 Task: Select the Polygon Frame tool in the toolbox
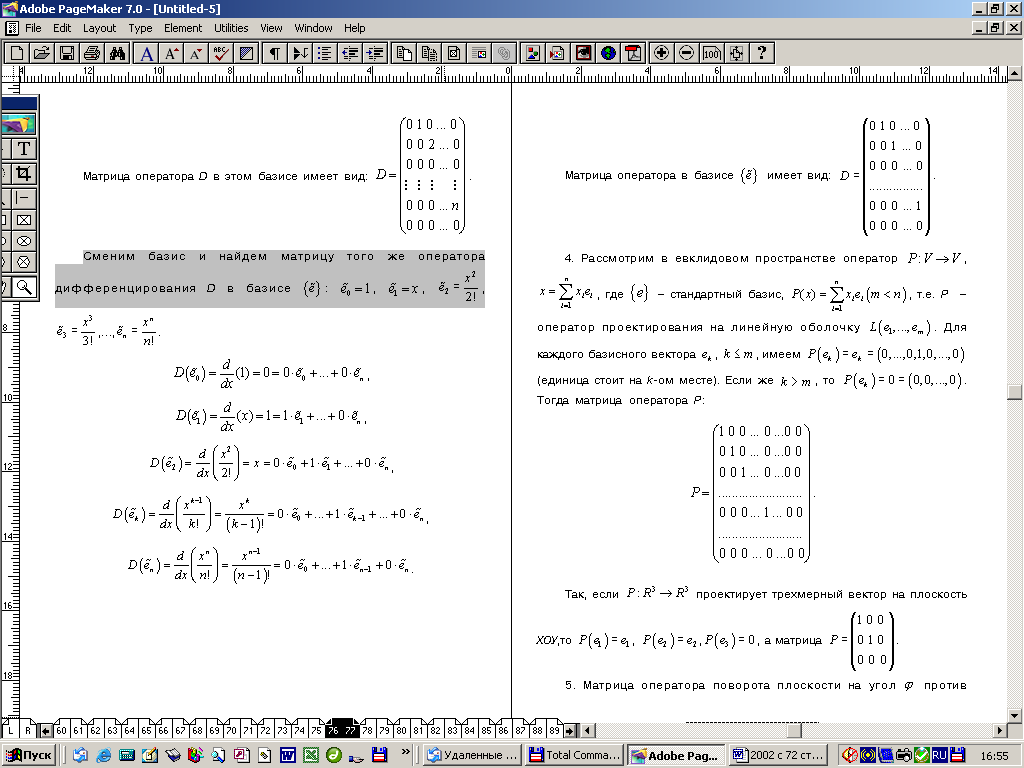[x=24, y=262]
